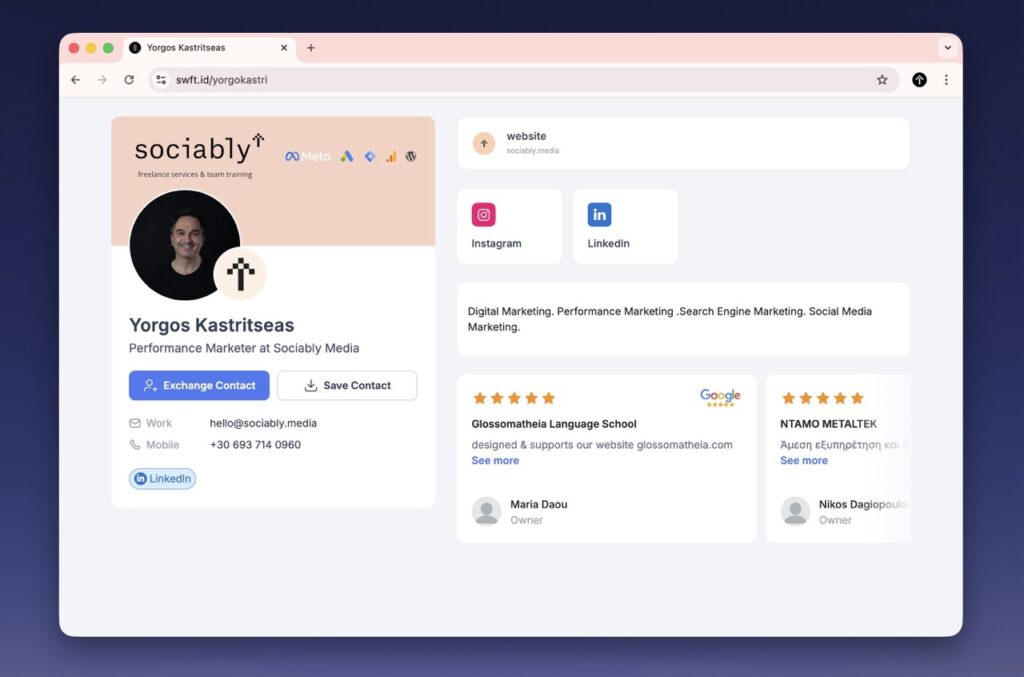Open the site information icon in address bar

coord(161,80)
